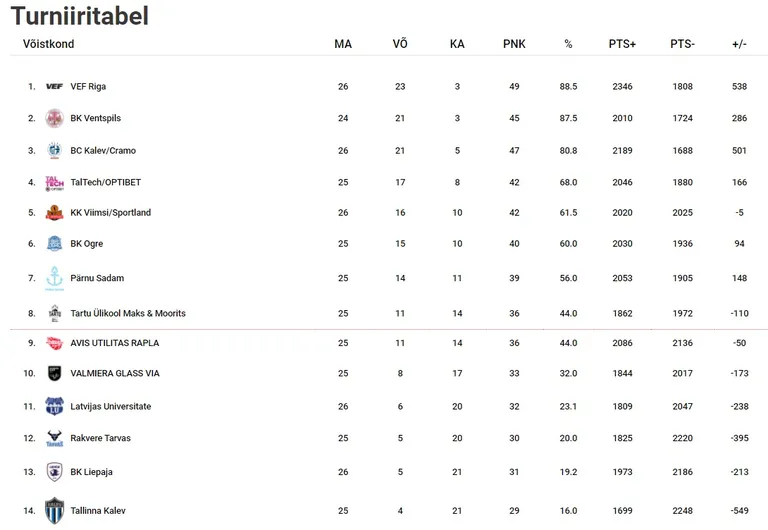Click the Võistkond column header
This screenshot has width=768, height=530.
[48, 44]
